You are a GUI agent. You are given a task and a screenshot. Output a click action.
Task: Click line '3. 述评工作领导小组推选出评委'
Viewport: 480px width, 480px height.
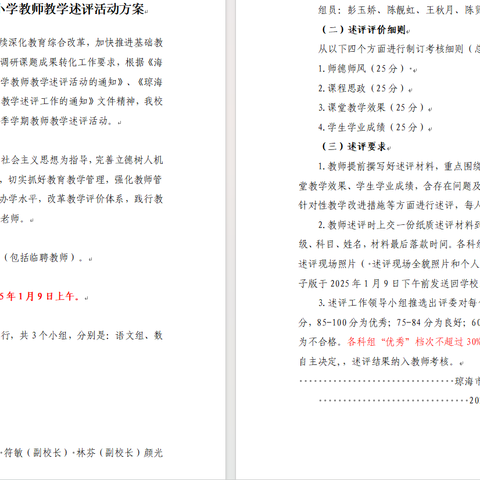(399, 303)
